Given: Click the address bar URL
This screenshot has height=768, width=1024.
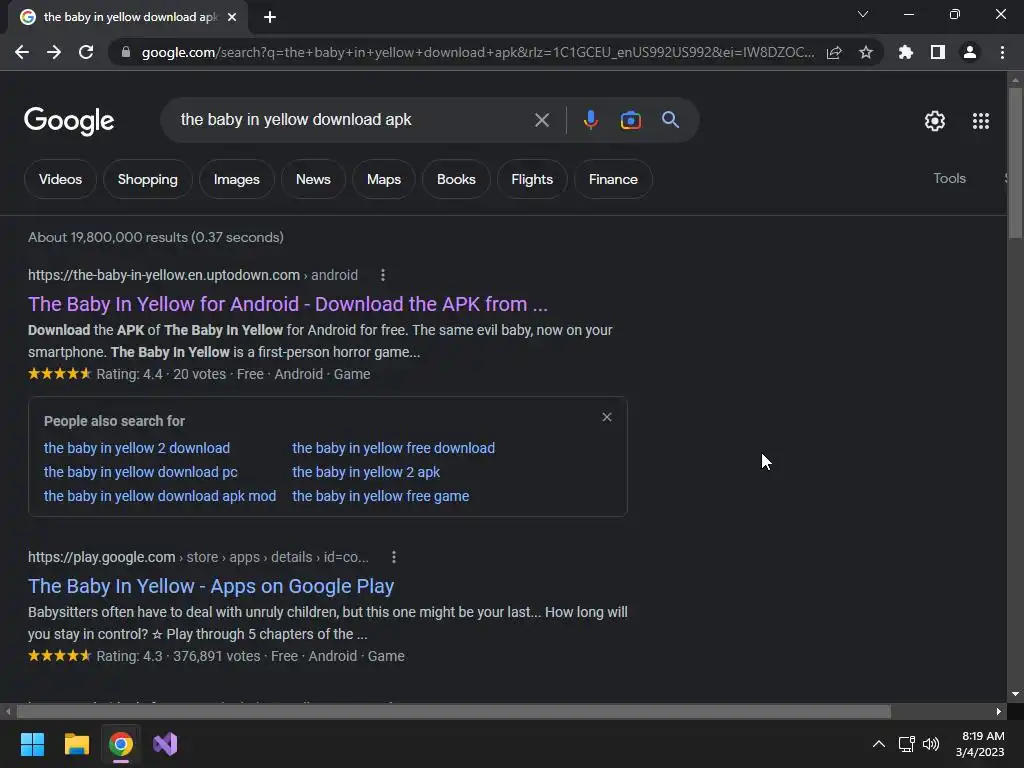Looking at the screenshot, I should click(477, 52).
